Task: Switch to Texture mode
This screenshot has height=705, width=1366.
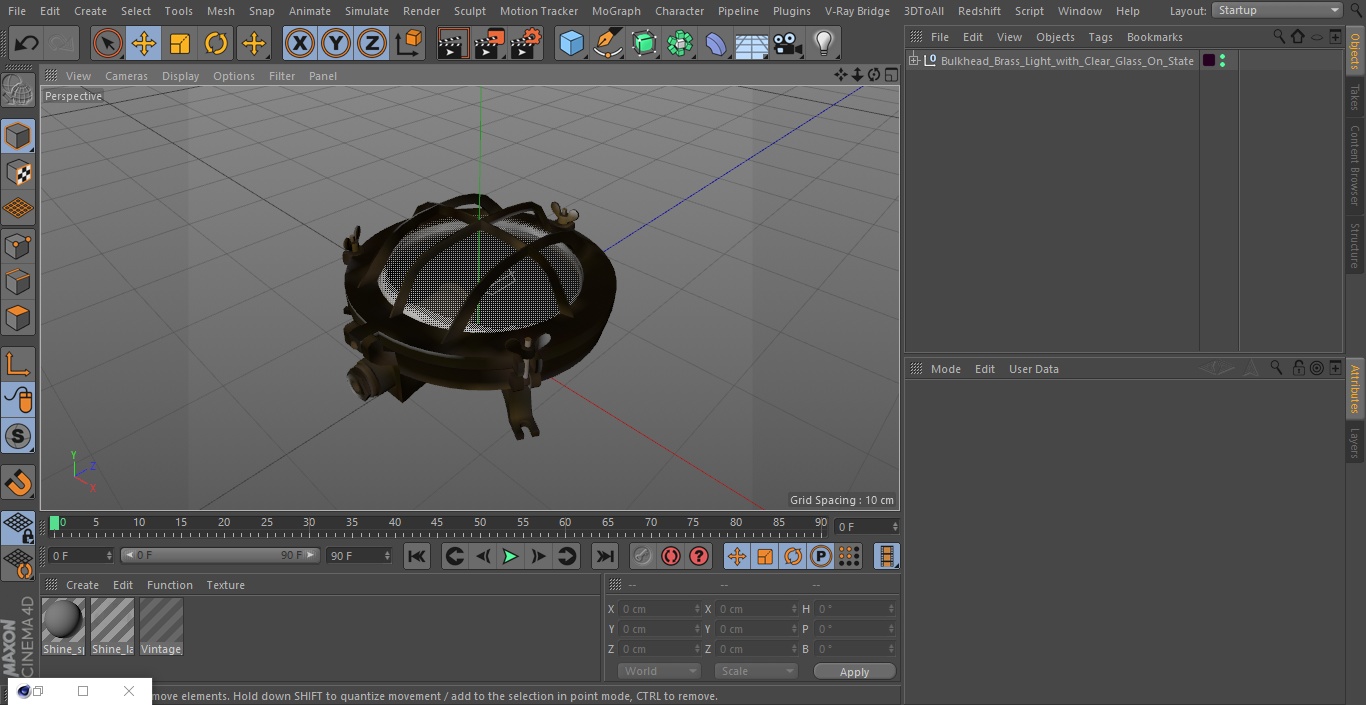Action: [18, 172]
